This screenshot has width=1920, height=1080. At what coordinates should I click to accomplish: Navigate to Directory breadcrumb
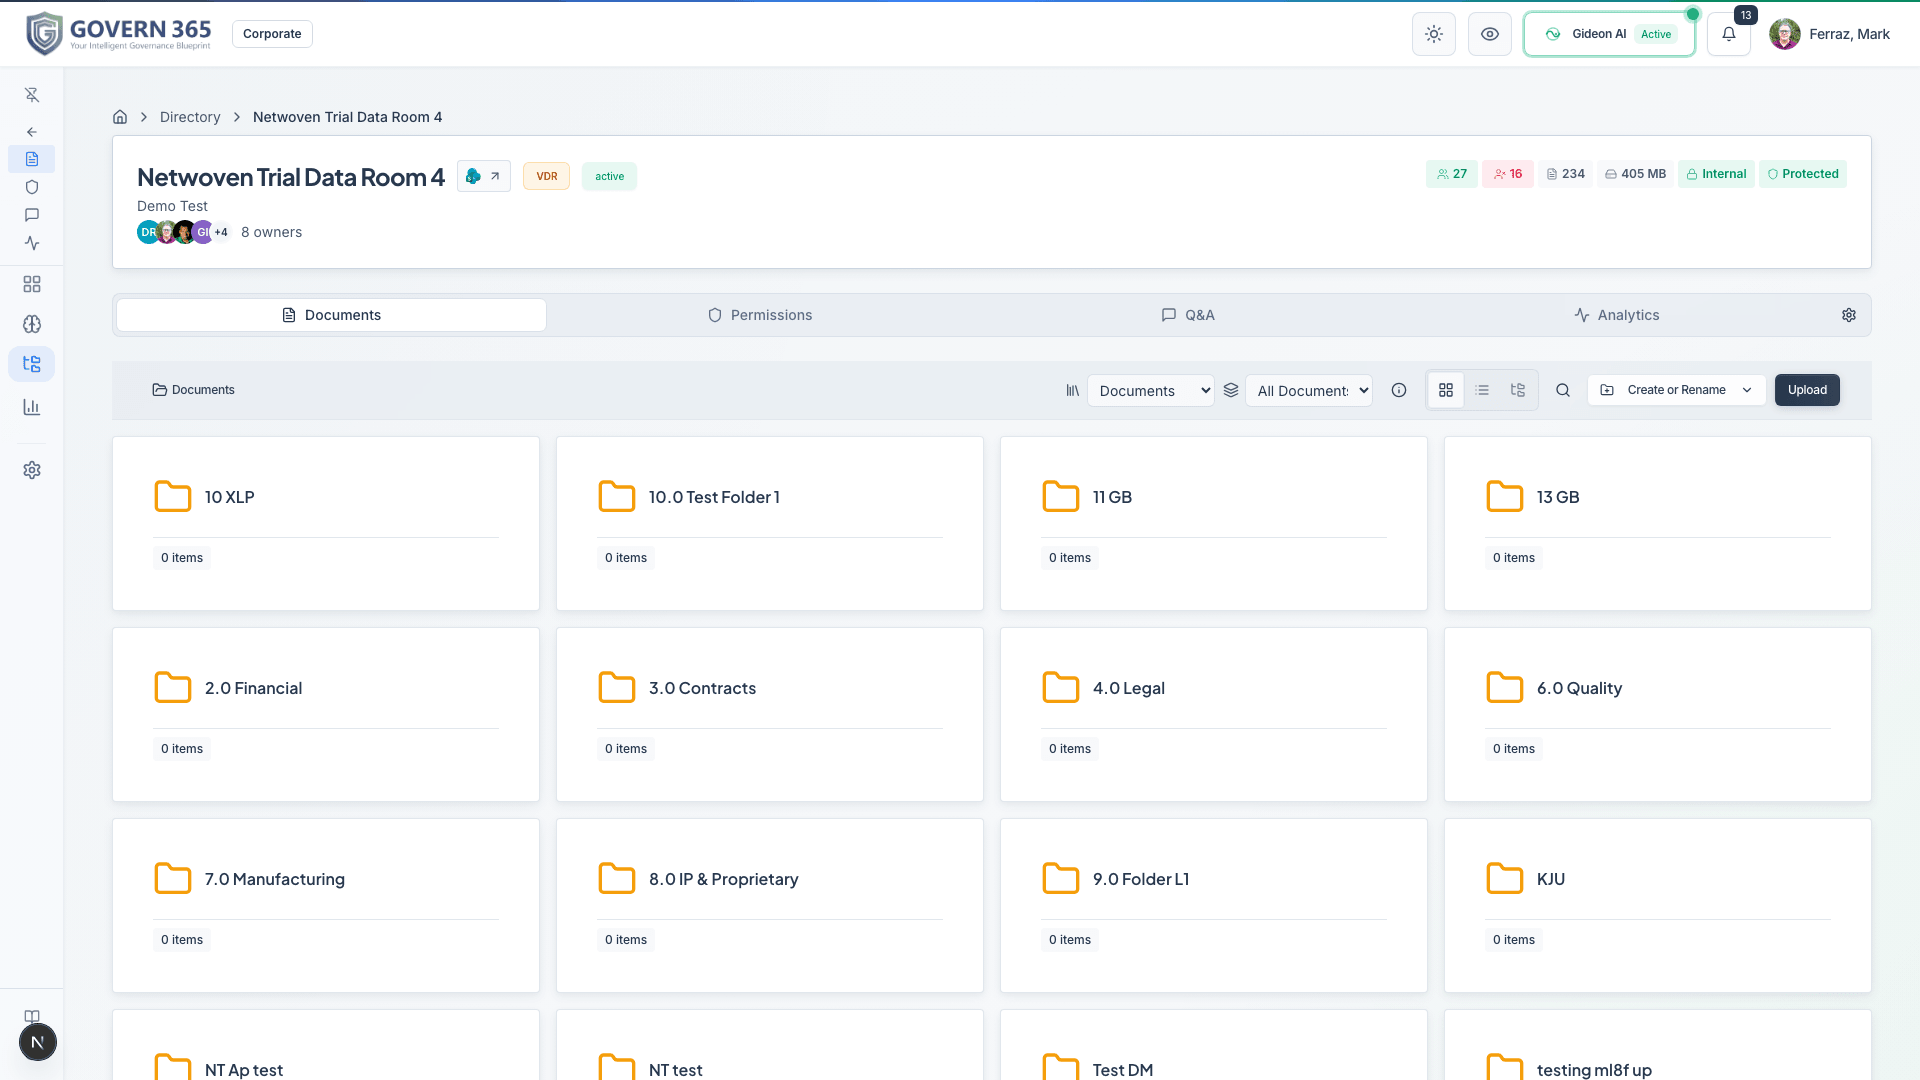click(x=190, y=117)
